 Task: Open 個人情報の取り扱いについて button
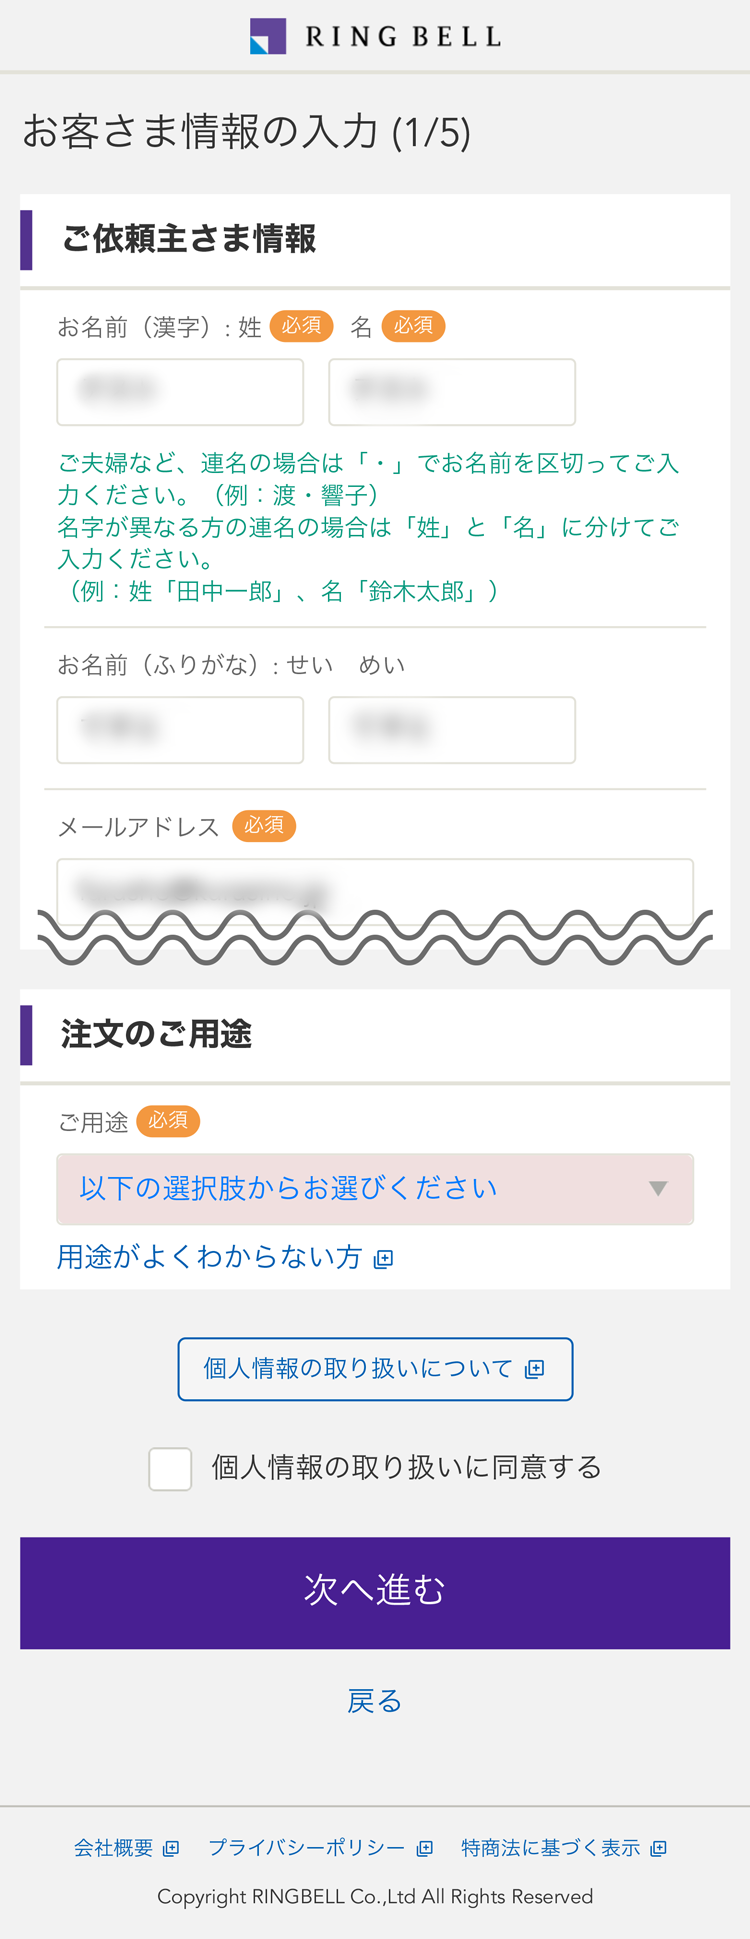pos(375,1369)
